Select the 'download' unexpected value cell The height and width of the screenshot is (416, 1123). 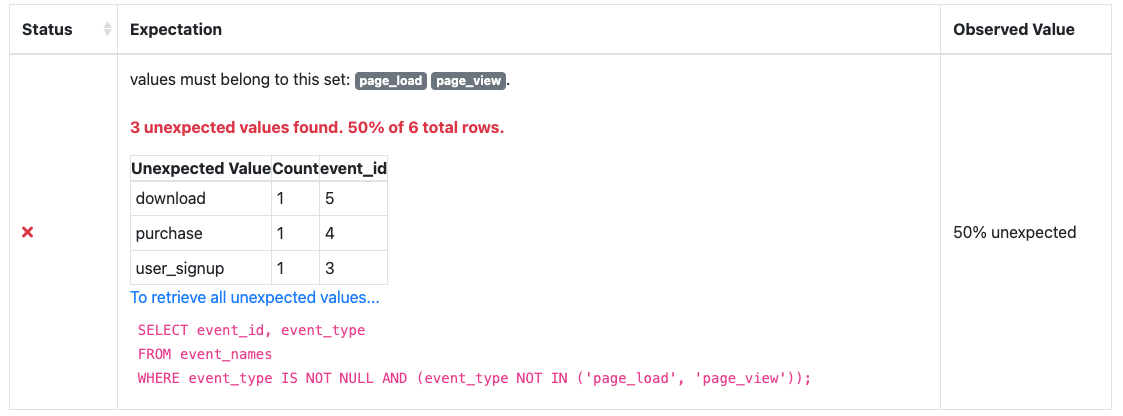pos(201,198)
